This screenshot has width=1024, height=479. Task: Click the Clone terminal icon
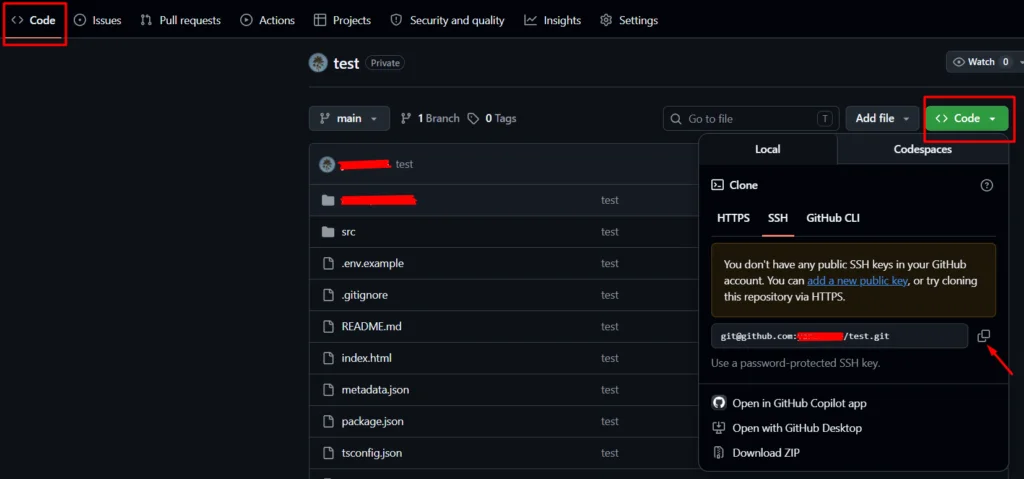pyautogui.click(x=717, y=185)
